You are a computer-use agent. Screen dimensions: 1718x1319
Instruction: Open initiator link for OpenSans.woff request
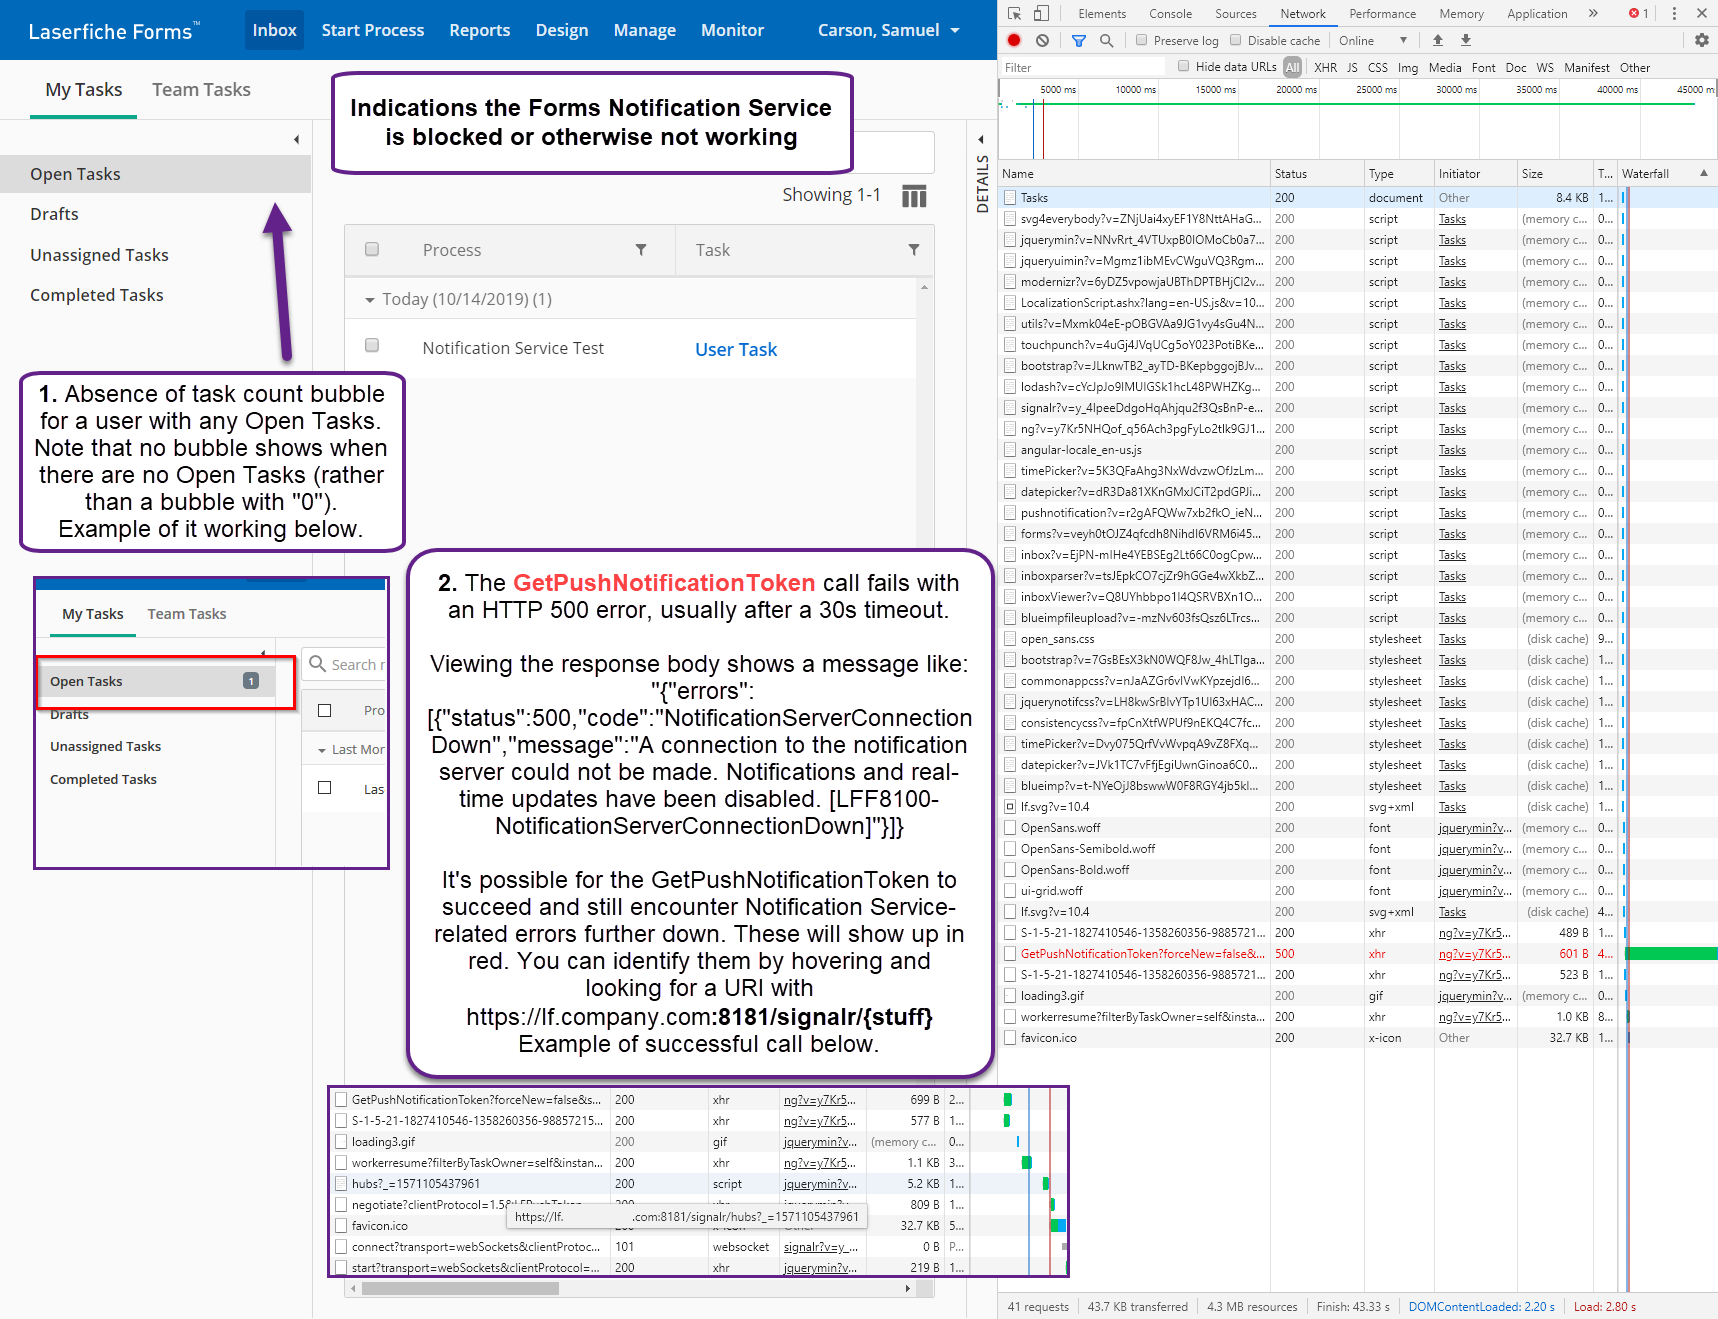tap(1474, 828)
